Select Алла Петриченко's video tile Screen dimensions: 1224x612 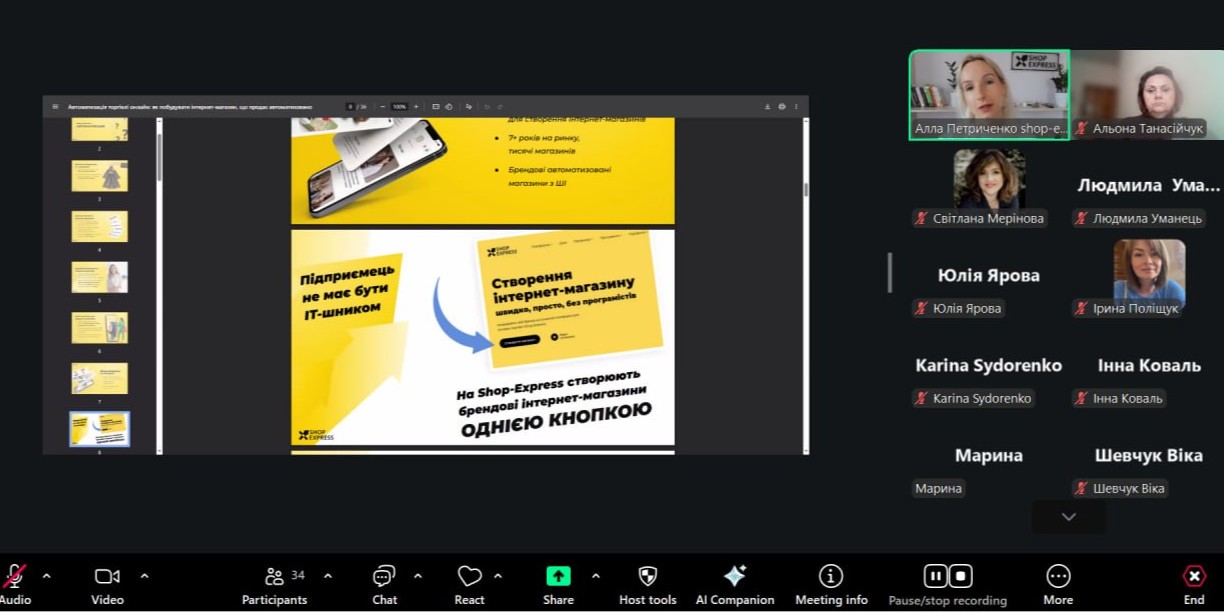pyautogui.click(x=989, y=95)
